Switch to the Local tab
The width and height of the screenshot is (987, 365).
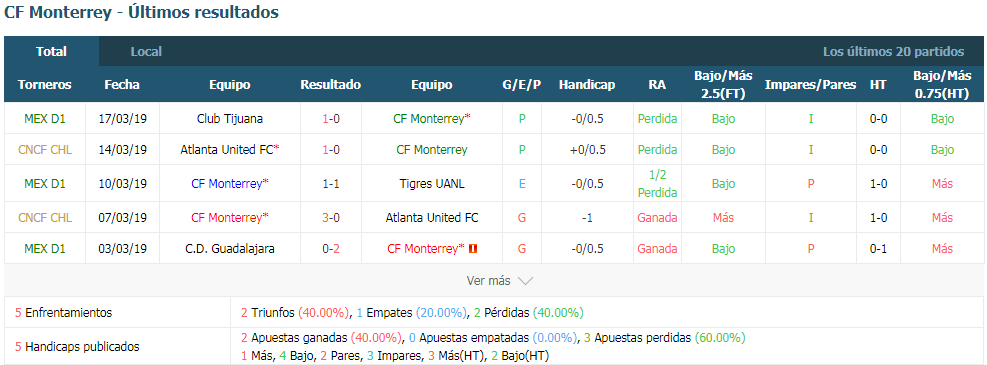[146, 52]
